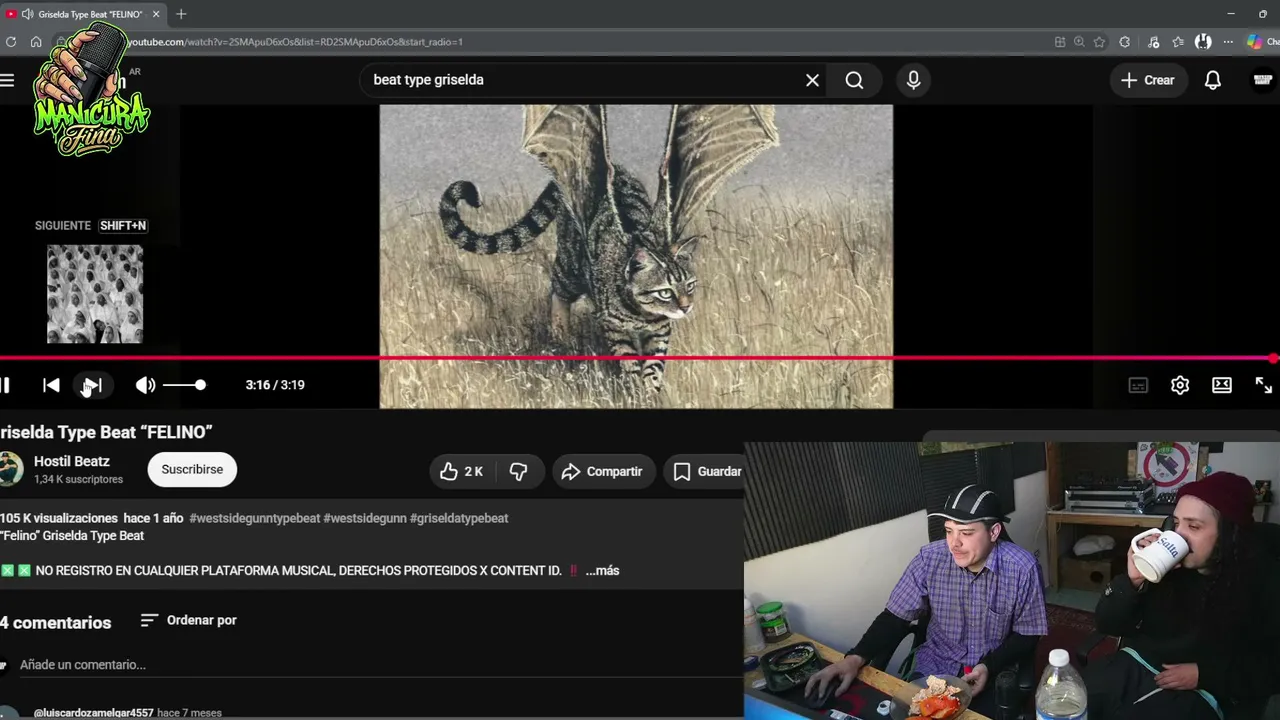Mute the tab via its speaker icon

click(27, 14)
